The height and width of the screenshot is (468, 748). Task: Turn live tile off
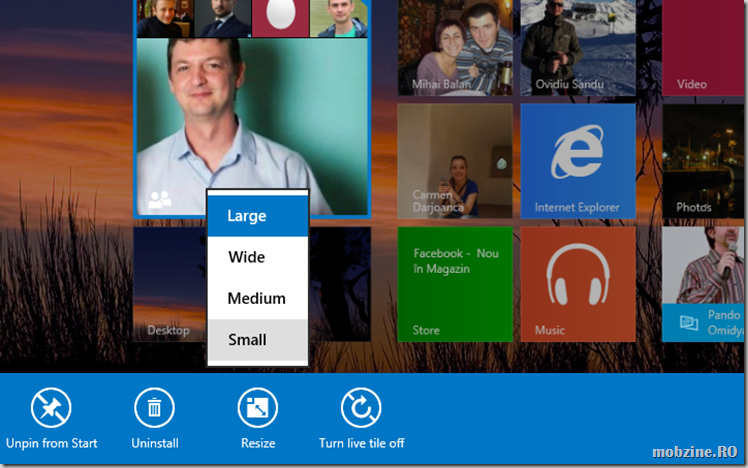point(361,408)
